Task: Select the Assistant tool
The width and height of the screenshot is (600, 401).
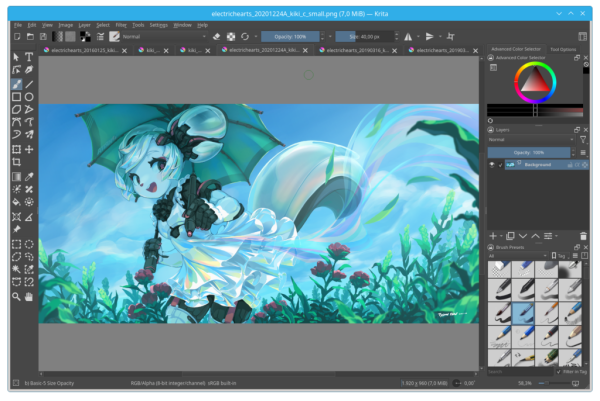Action: click(x=16, y=217)
